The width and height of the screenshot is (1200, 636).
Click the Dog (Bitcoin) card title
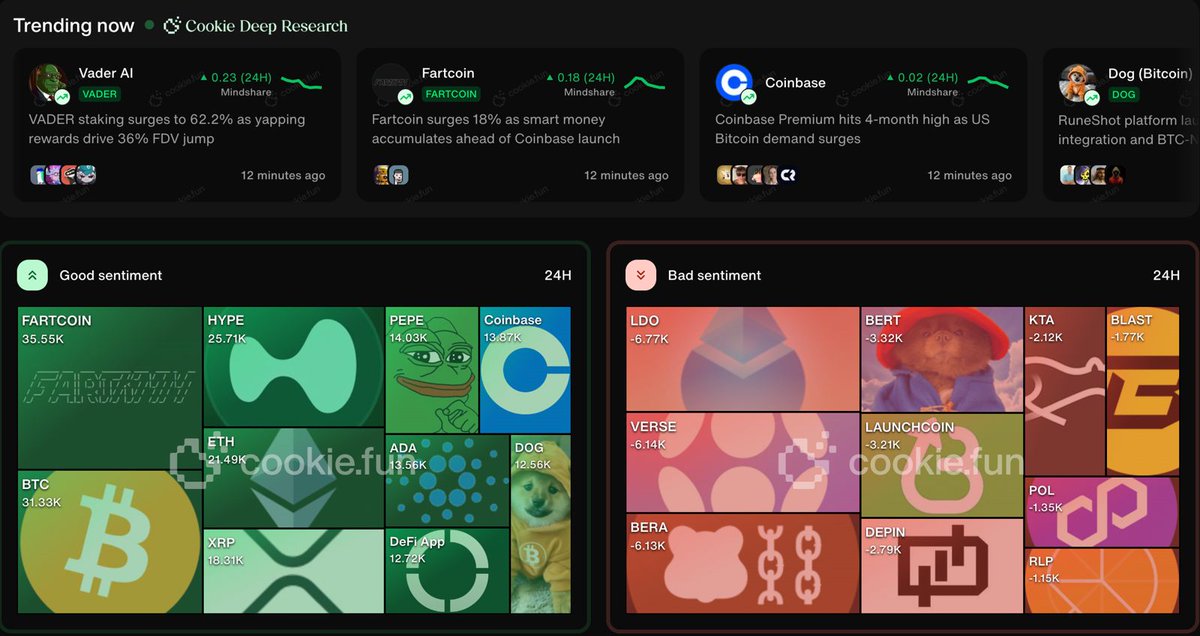point(1150,73)
